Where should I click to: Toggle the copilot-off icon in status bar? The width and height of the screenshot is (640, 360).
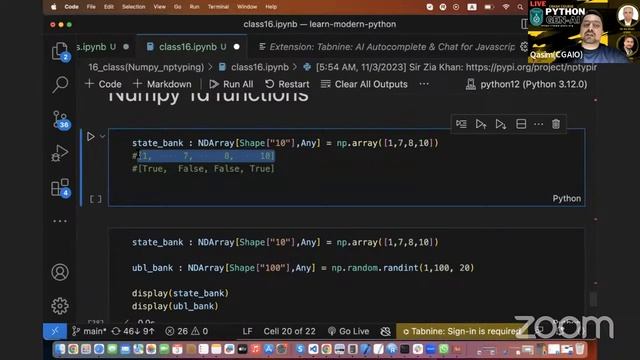pyautogui.click(x=386, y=331)
